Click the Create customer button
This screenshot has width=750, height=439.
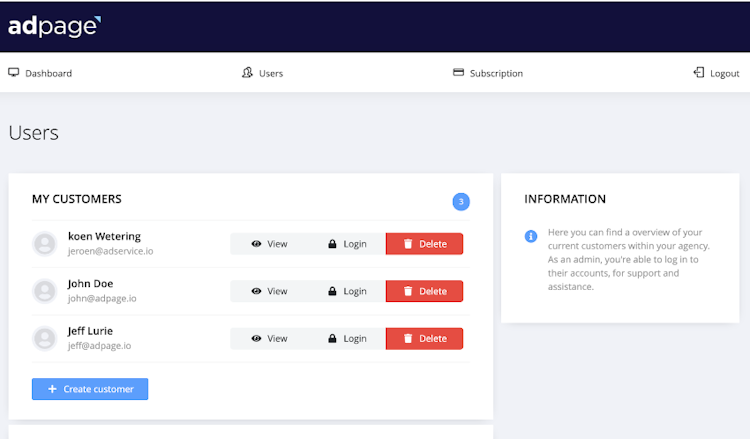click(90, 389)
